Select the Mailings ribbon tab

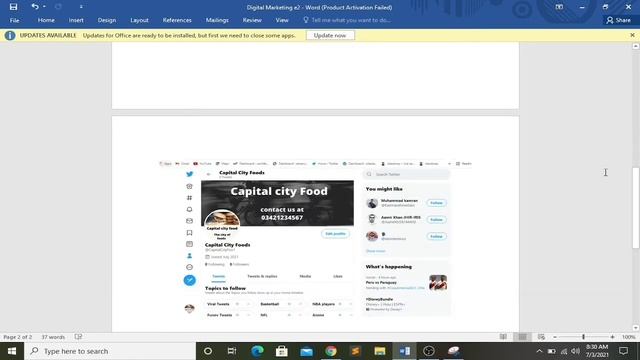click(217, 20)
